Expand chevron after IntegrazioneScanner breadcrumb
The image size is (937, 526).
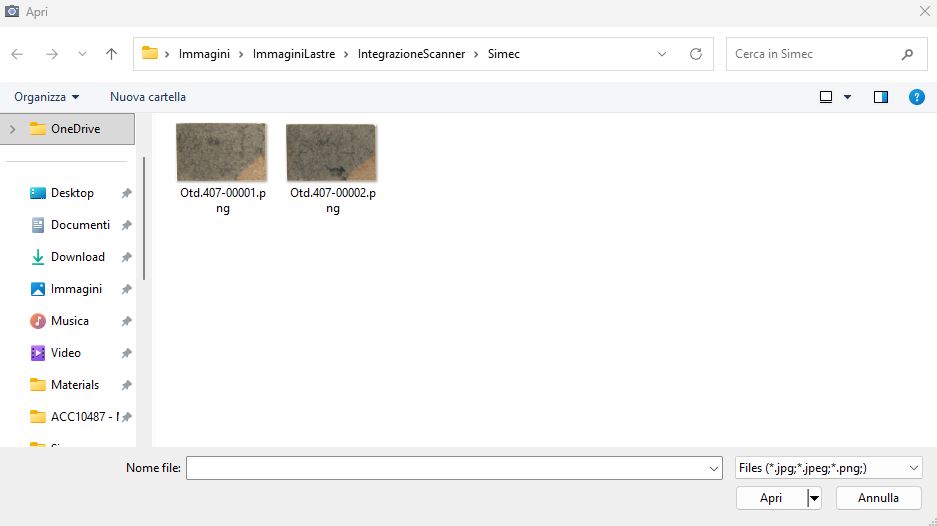click(476, 54)
